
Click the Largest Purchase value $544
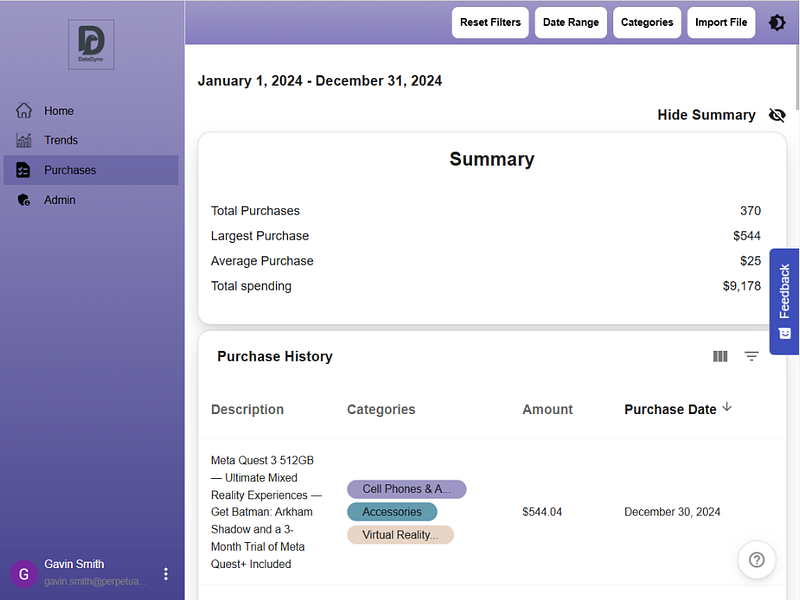pos(747,236)
